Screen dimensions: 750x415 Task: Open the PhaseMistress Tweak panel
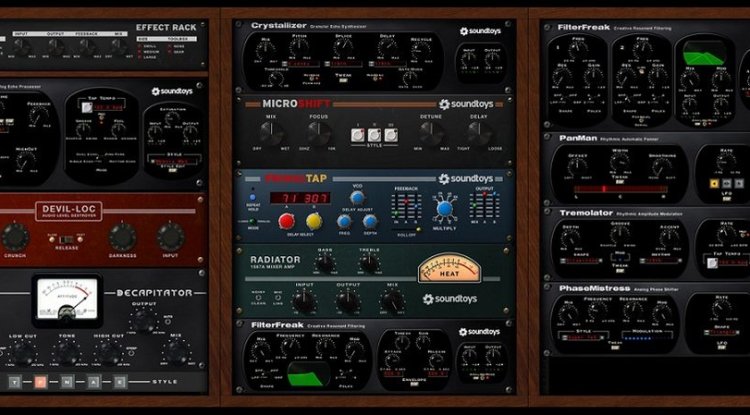pos(615,347)
